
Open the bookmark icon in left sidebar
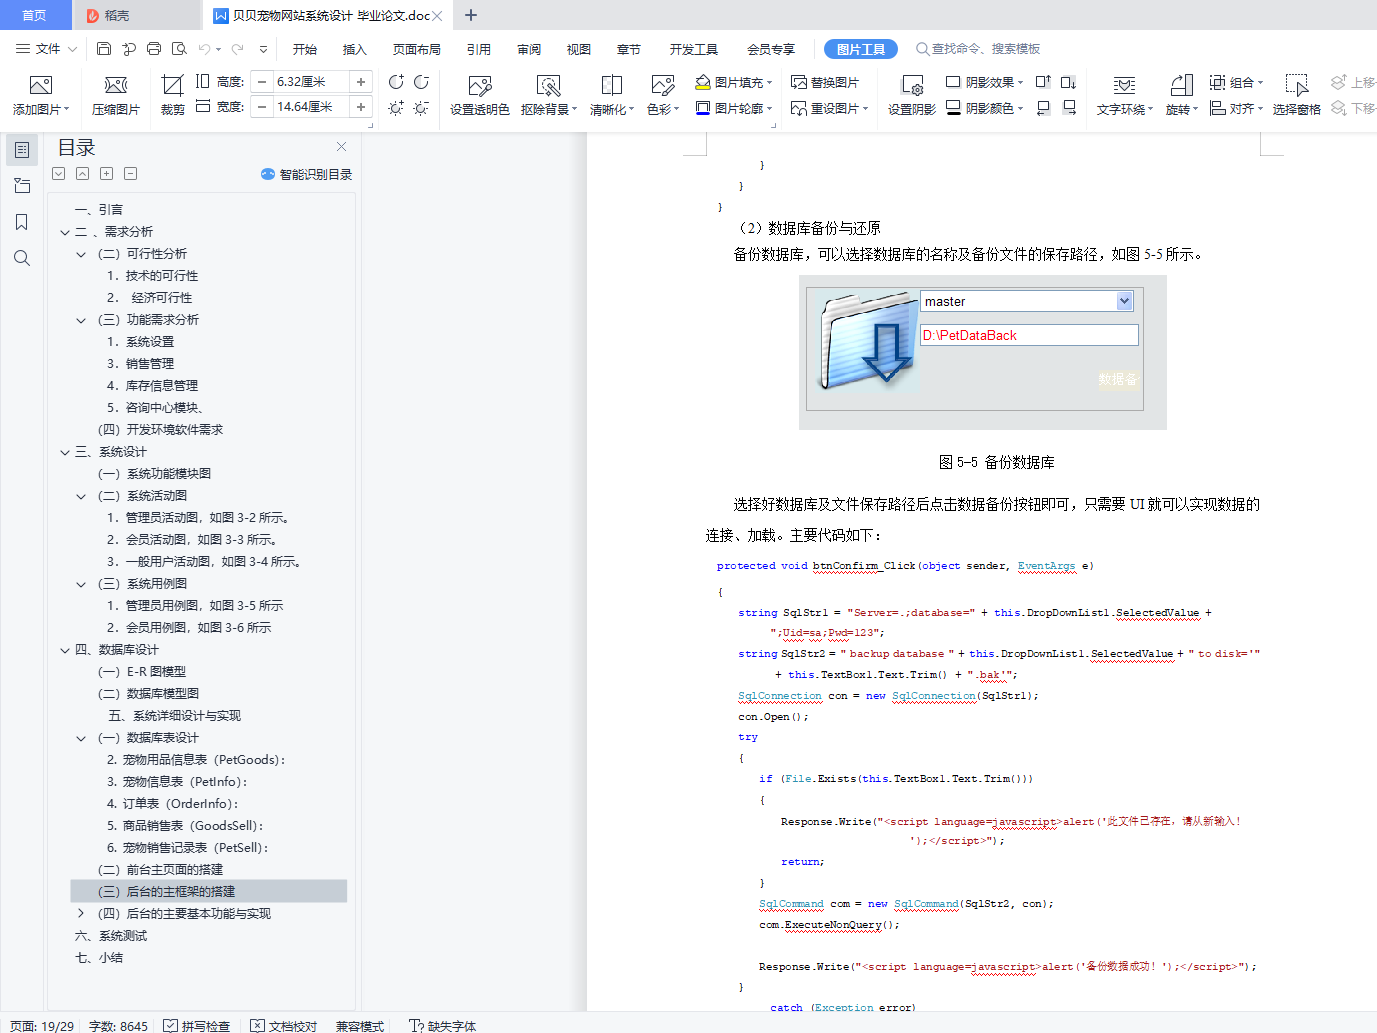point(22,222)
